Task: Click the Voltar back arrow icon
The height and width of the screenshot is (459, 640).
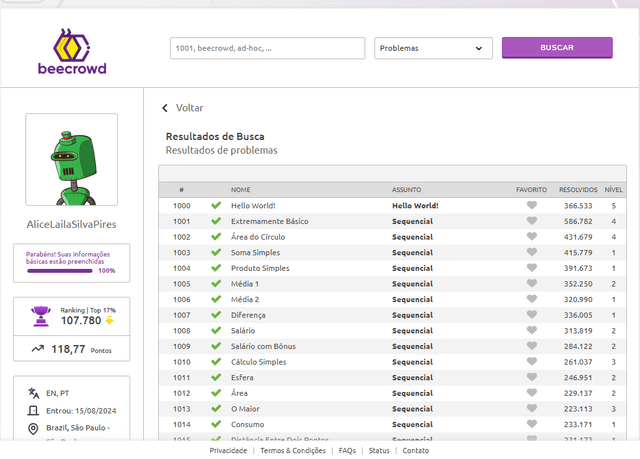Action: [165, 108]
